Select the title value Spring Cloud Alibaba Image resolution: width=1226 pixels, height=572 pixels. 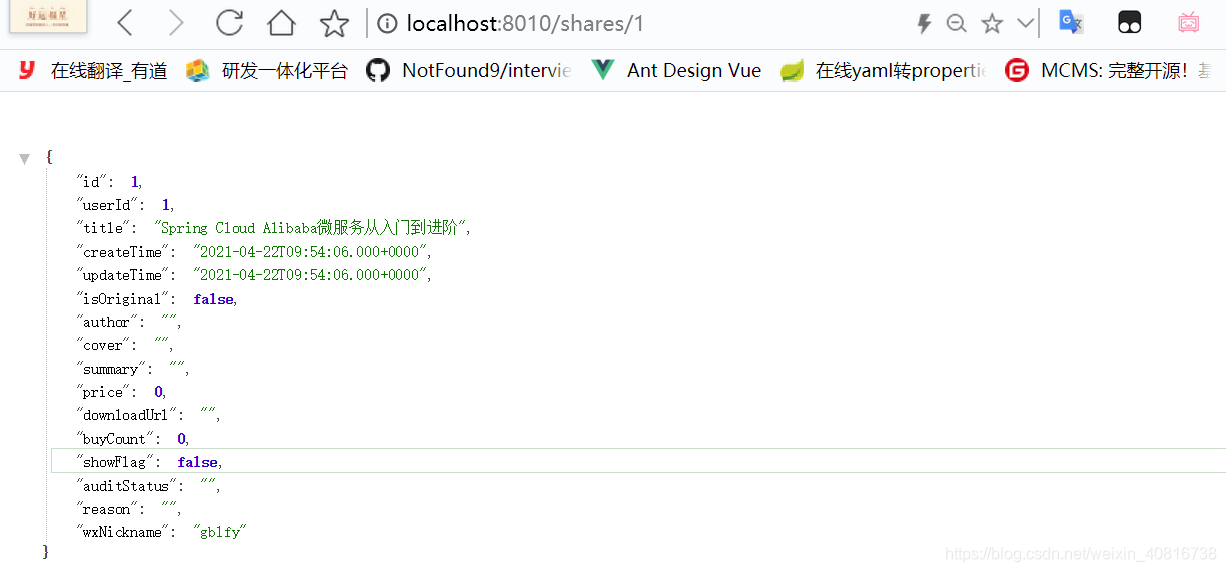pyautogui.click(x=309, y=228)
